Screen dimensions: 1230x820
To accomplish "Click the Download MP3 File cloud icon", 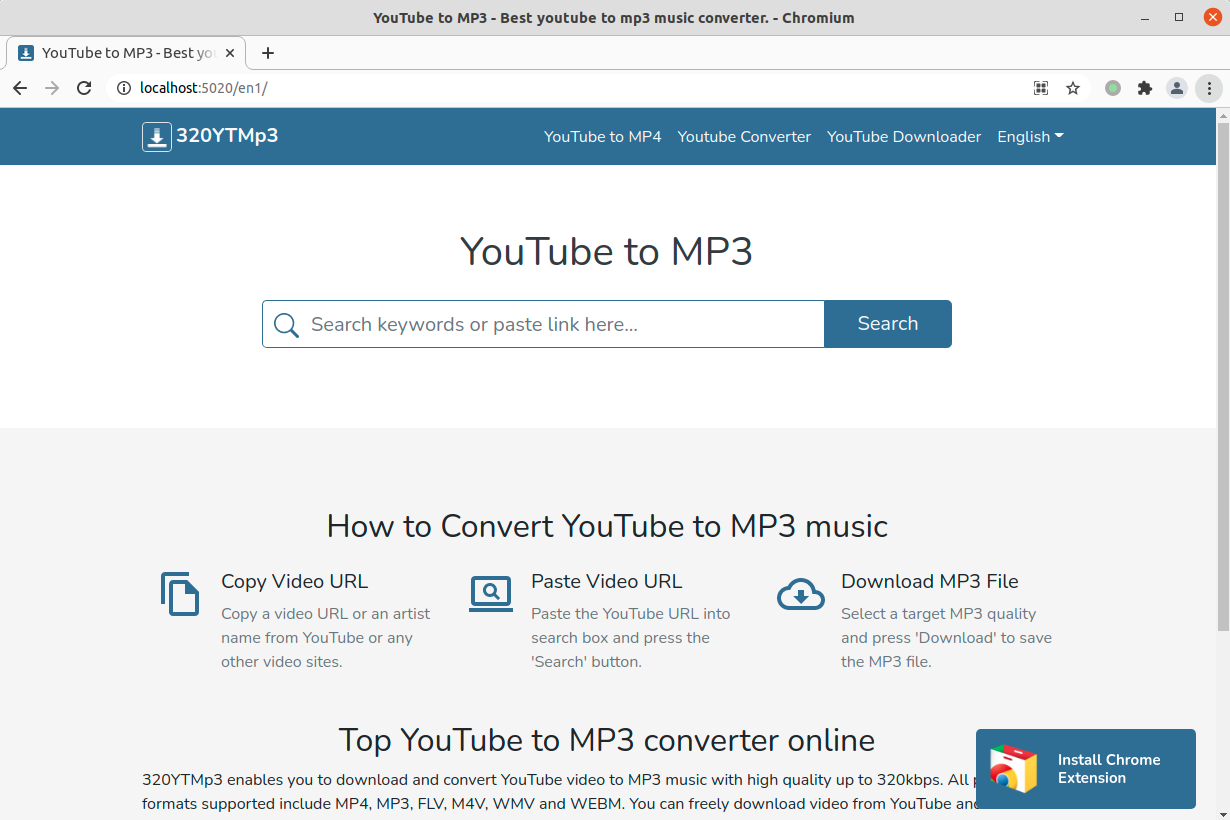I will [x=800, y=593].
